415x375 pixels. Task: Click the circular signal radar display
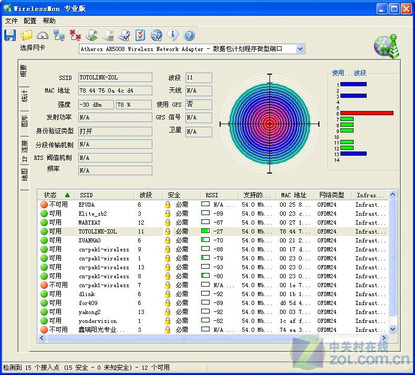270,124
